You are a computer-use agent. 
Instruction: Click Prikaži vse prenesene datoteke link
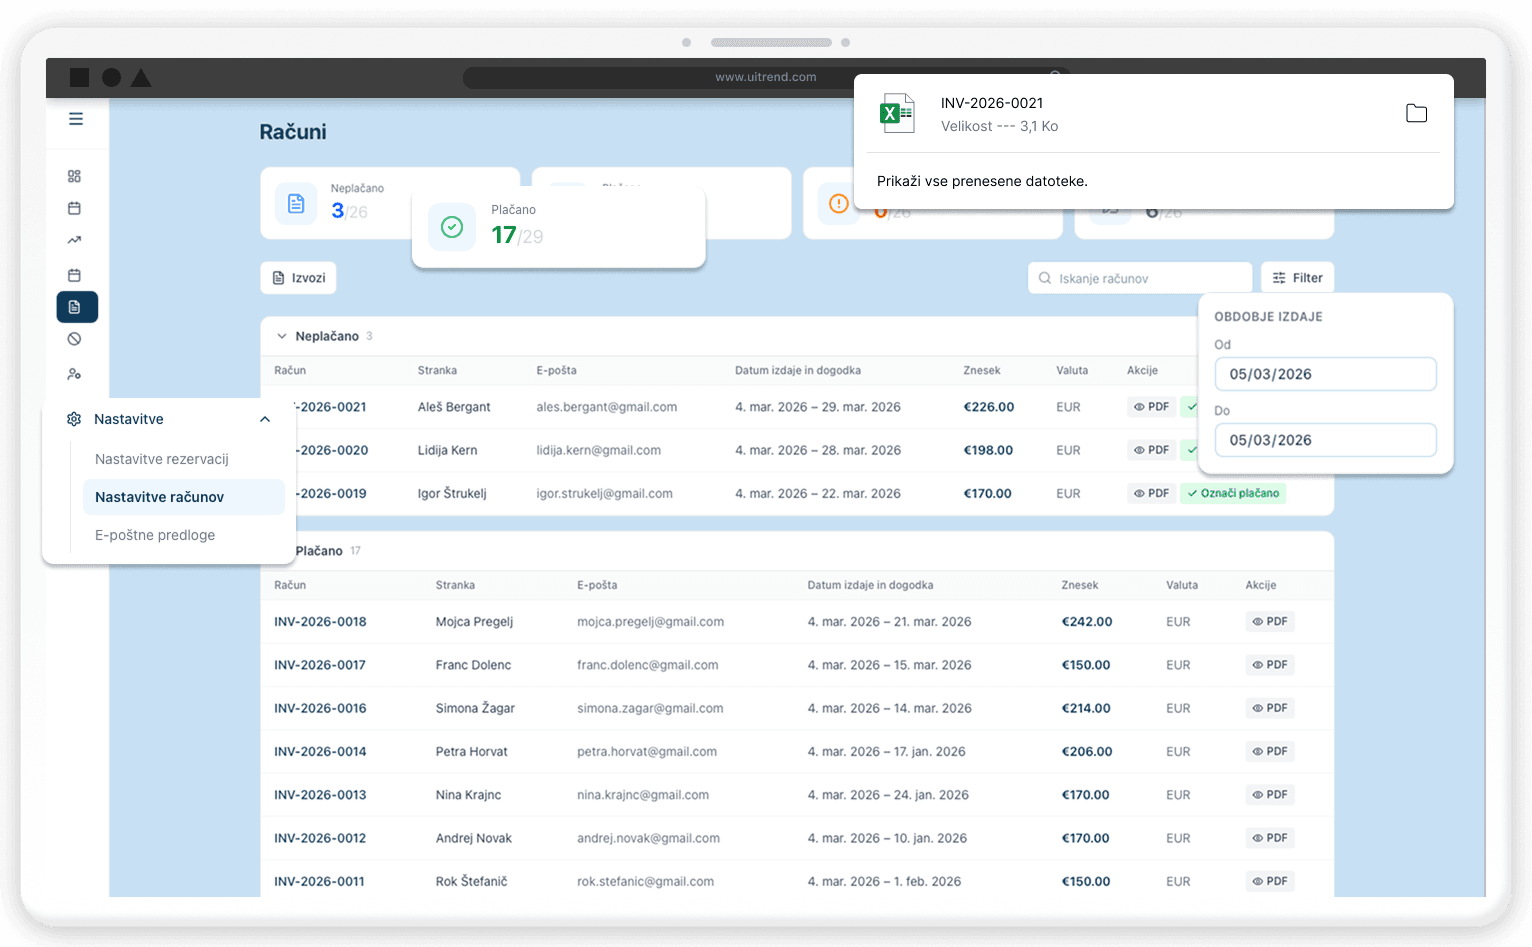982,181
